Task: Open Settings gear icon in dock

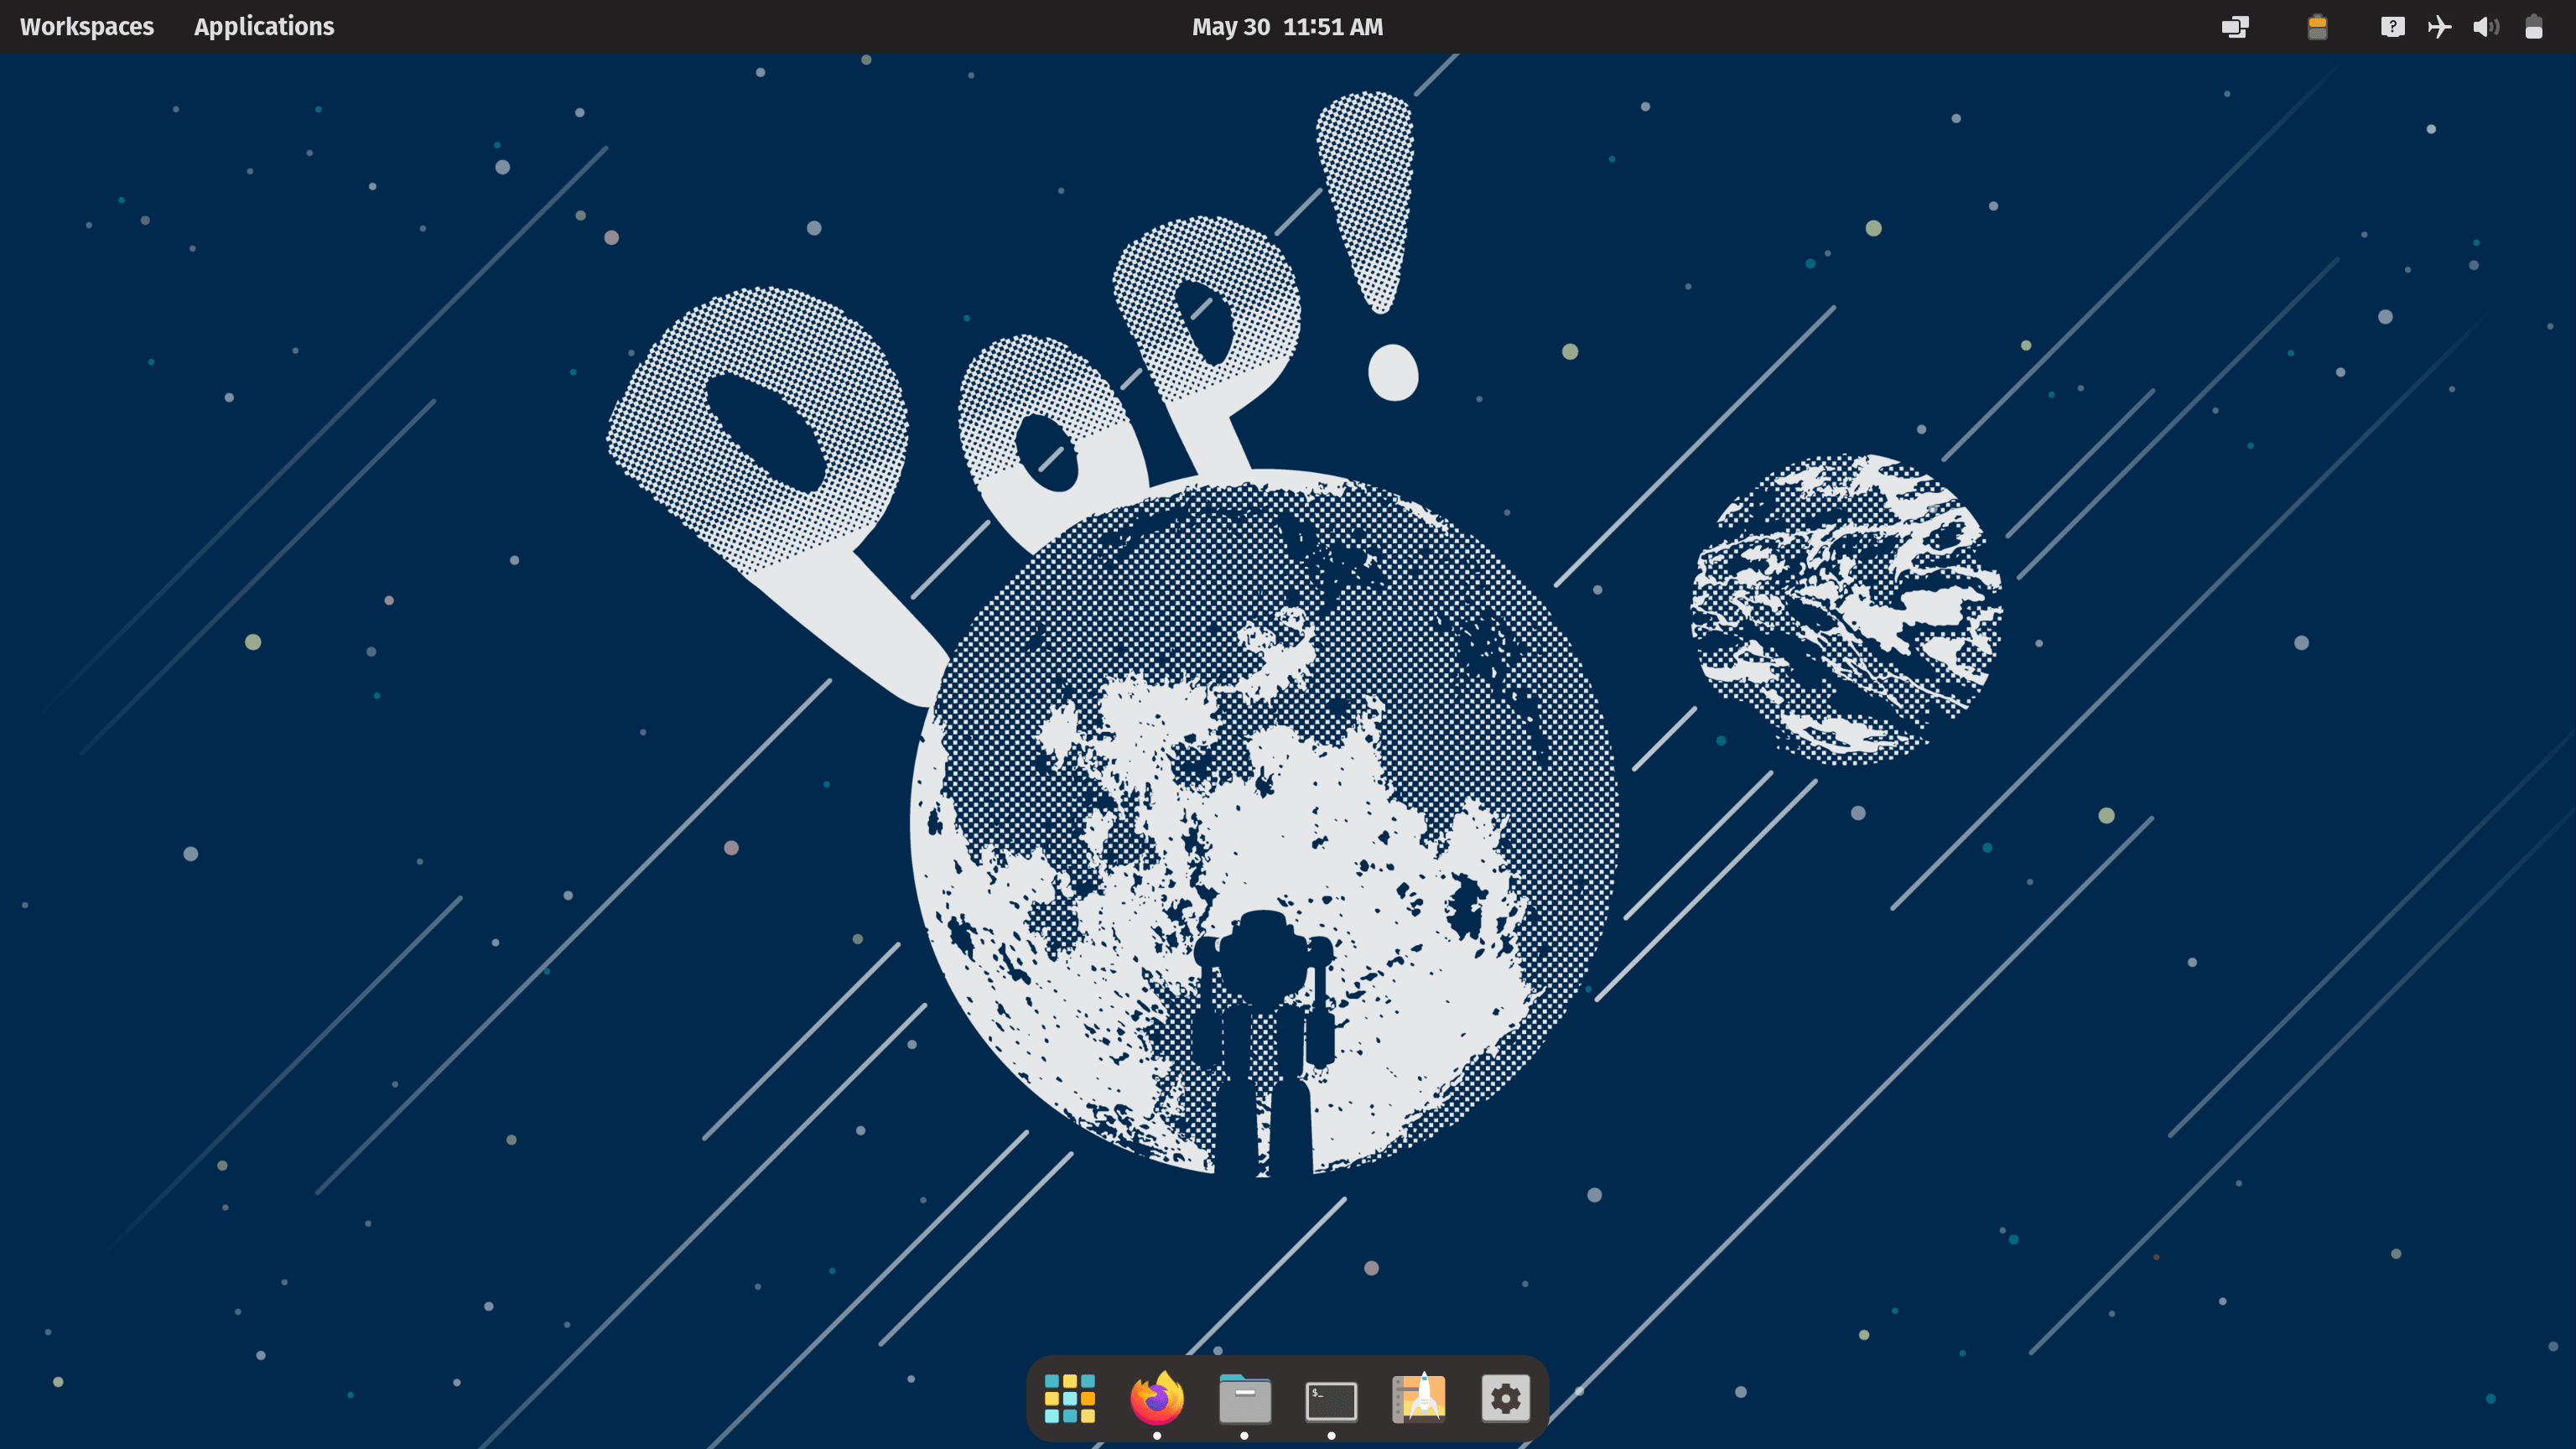Action: 1506,1398
